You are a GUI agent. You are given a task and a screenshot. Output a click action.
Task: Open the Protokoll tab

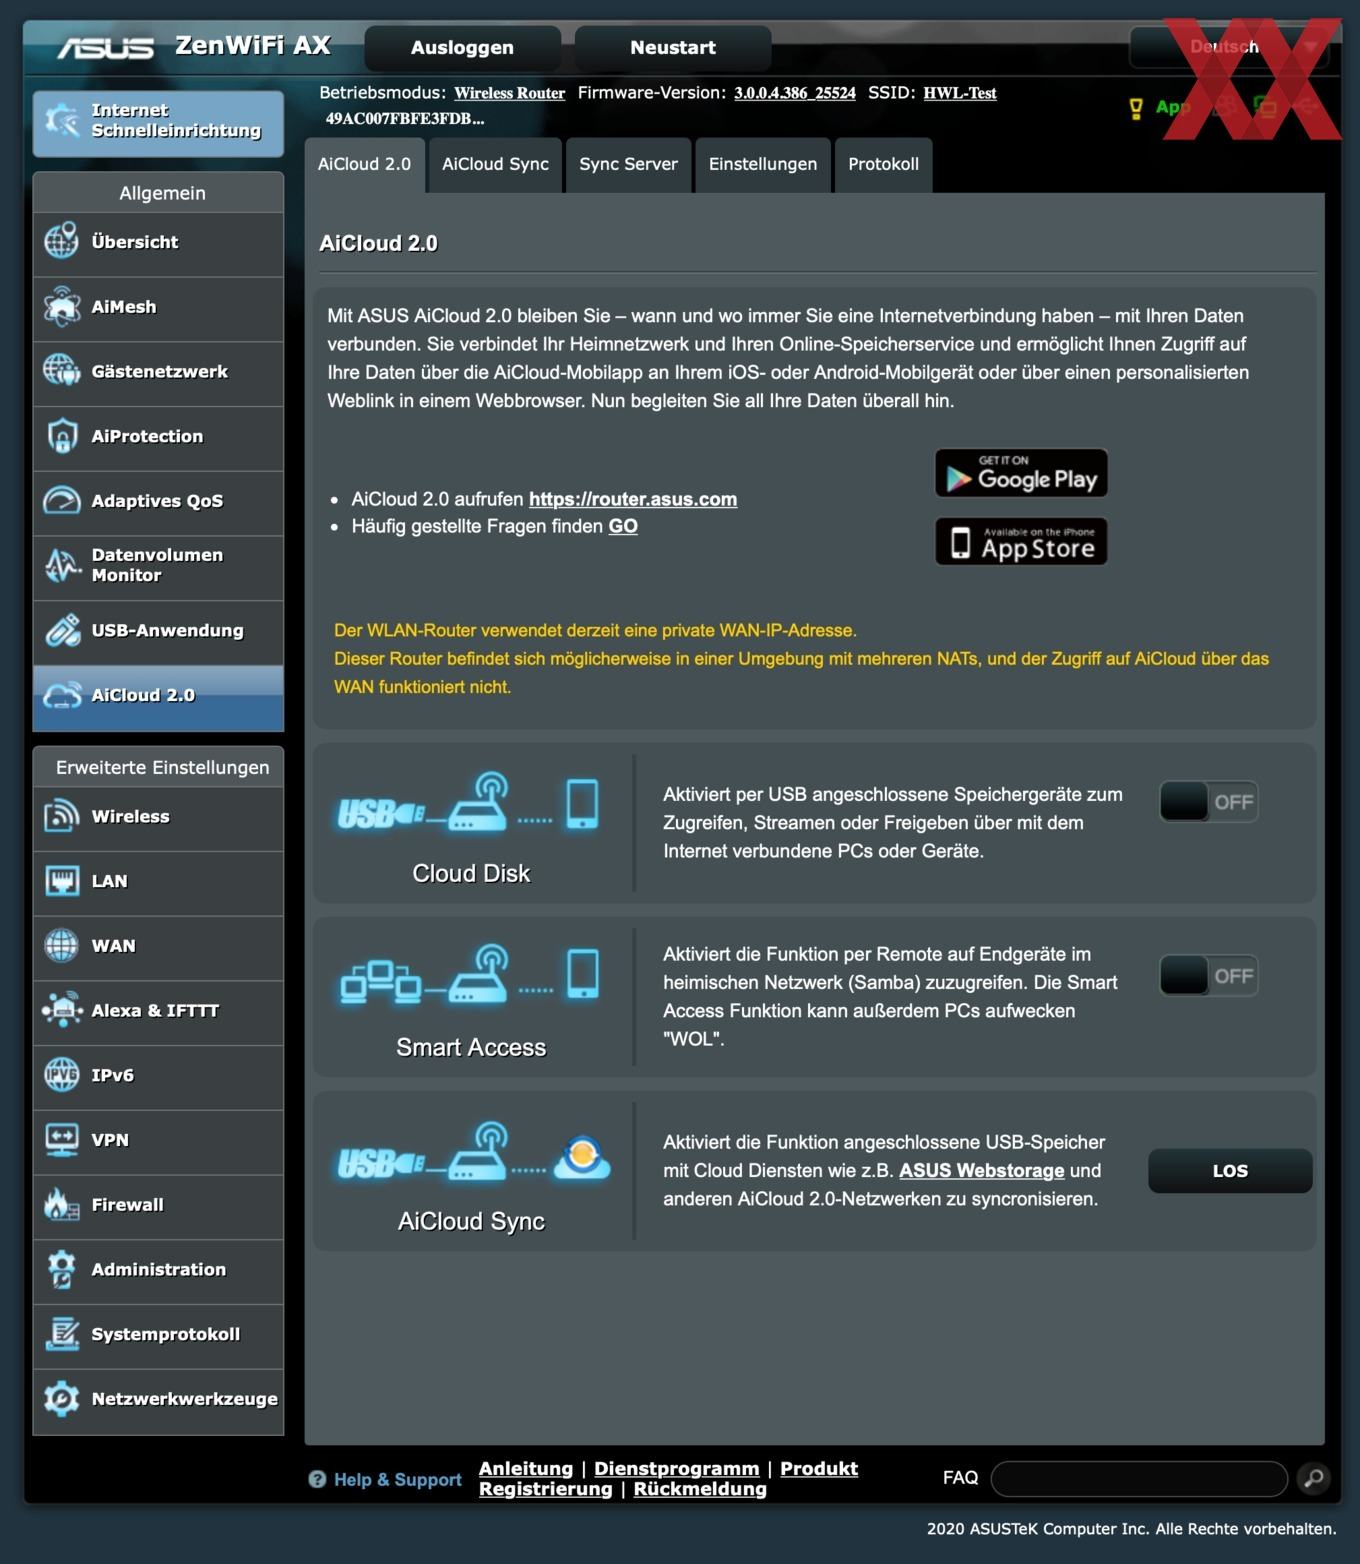pos(883,164)
